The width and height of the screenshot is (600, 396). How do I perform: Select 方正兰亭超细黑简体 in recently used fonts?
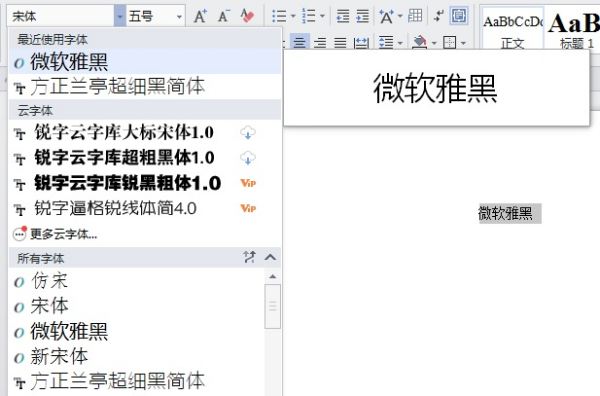coord(144,87)
